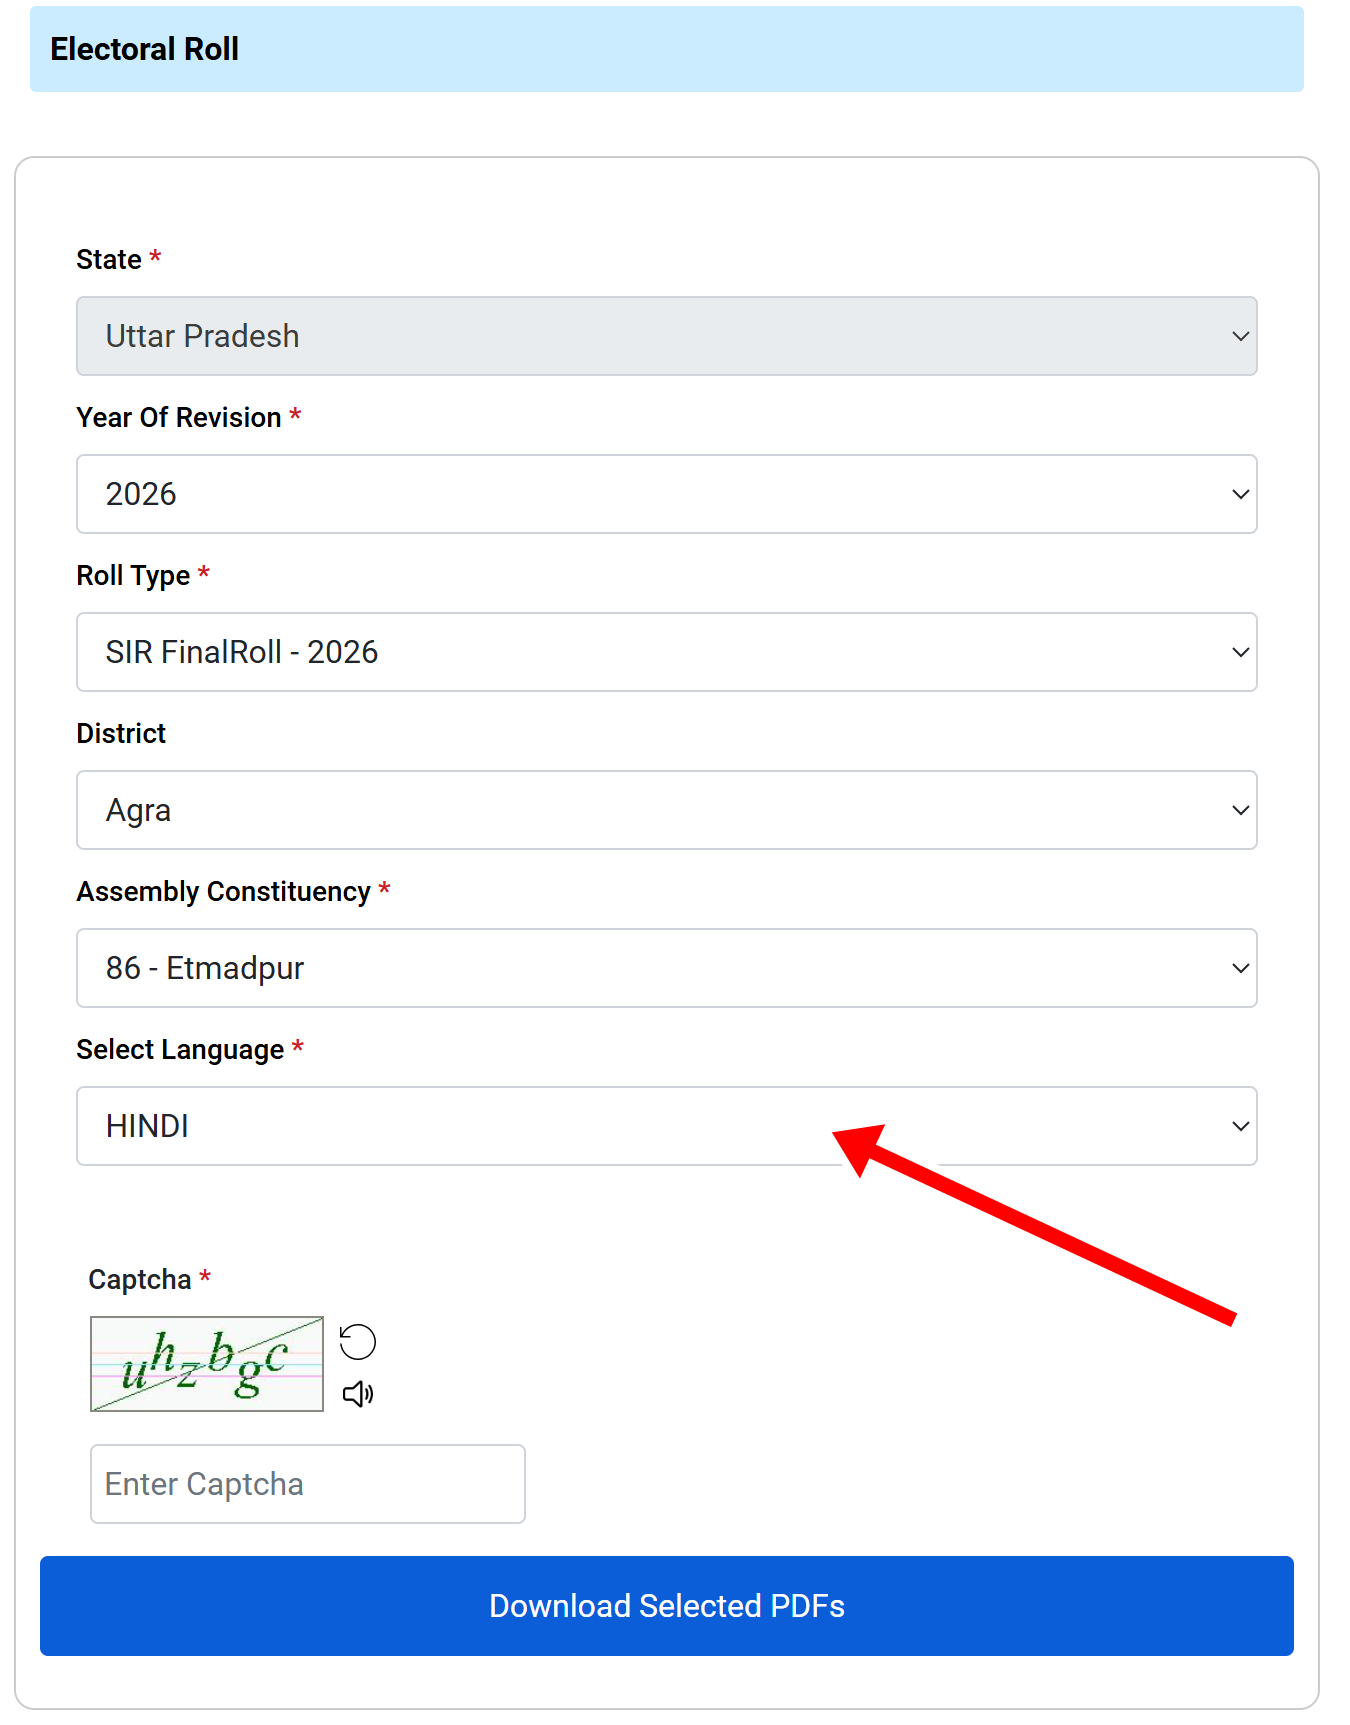Click the chevron on the HINDI field

click(1240, 1126)
